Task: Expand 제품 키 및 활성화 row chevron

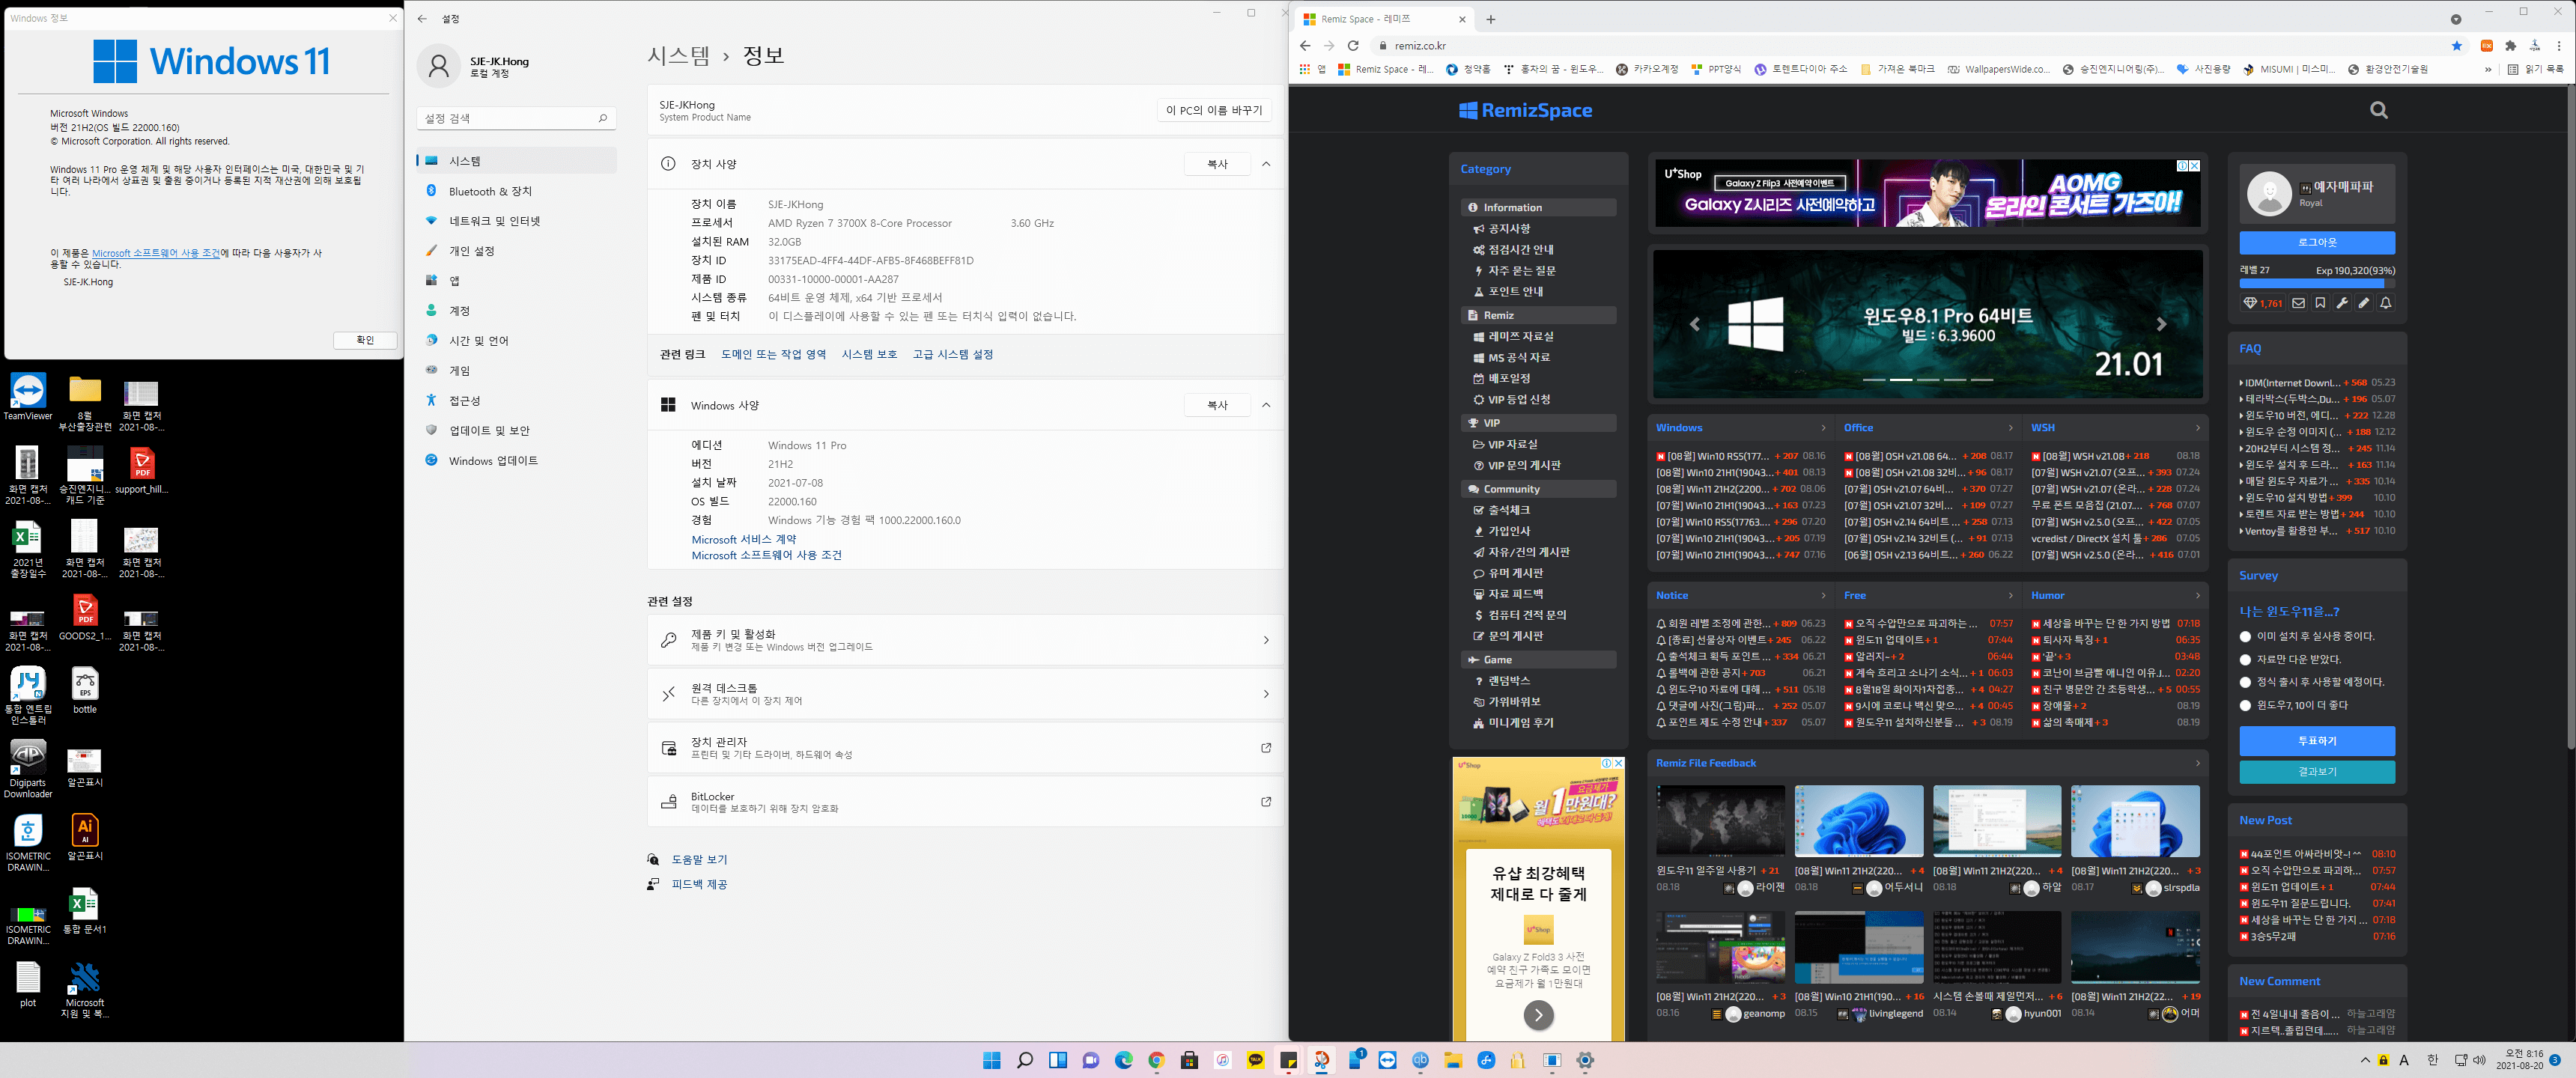Action: coord(1266,640)
